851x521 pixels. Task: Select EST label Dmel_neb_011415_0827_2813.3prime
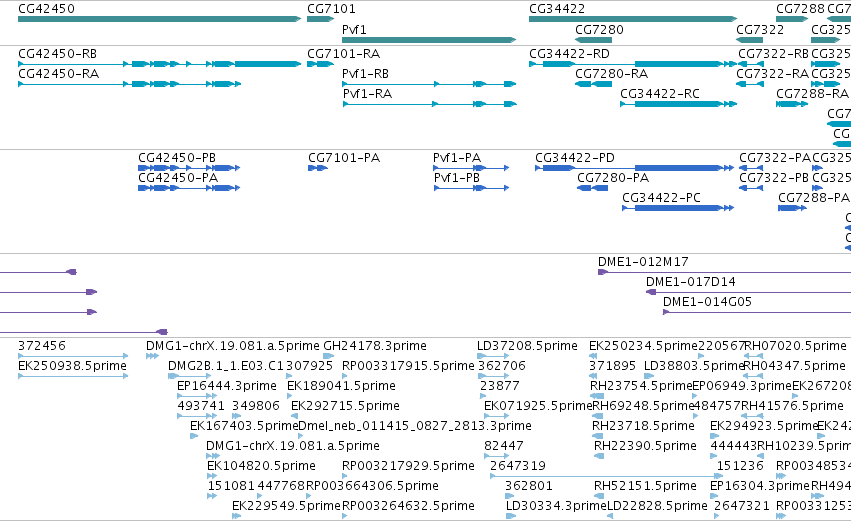tap(415, 427)
